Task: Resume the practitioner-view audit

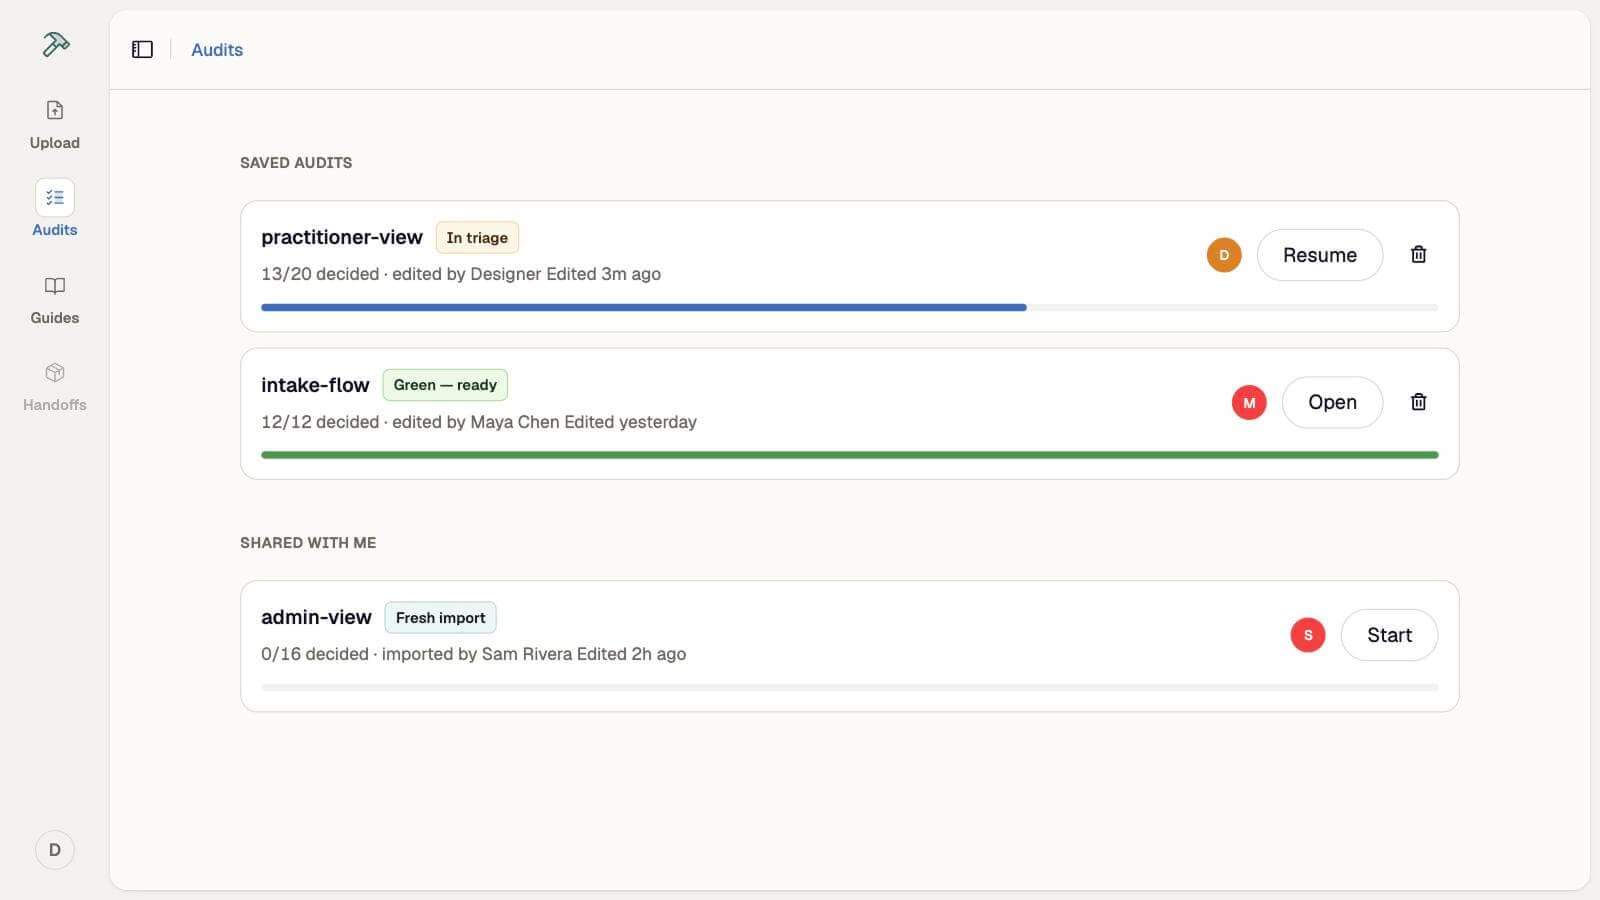Action: (1320, 255)
